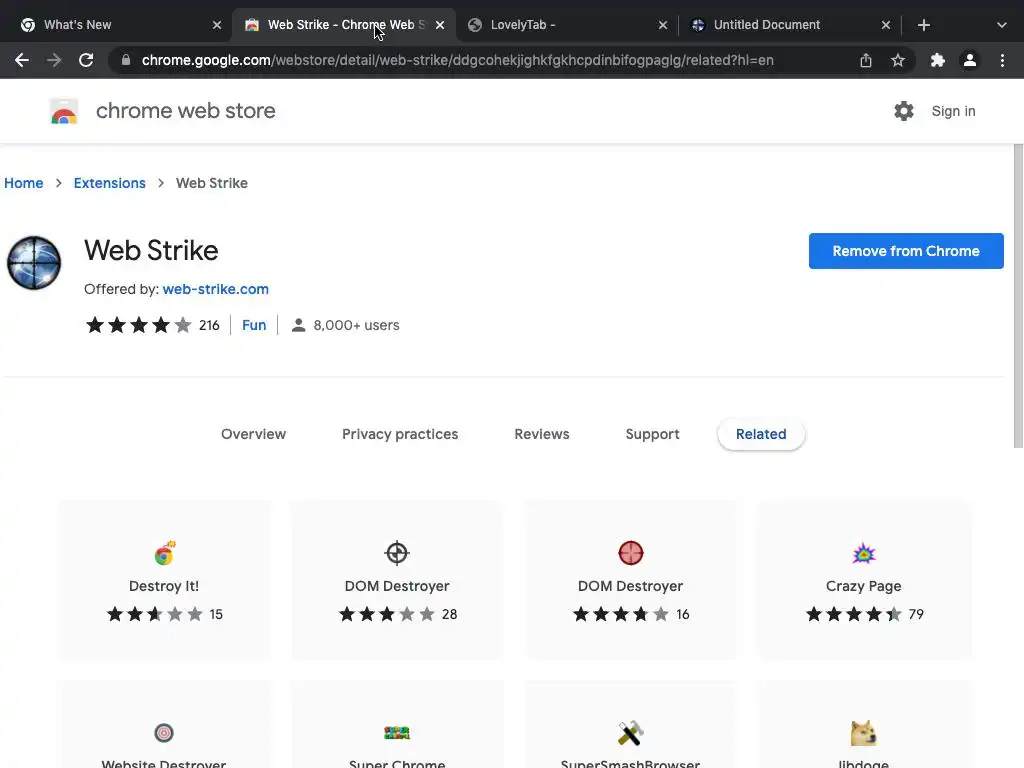Click Sign in link

point(953,111)
